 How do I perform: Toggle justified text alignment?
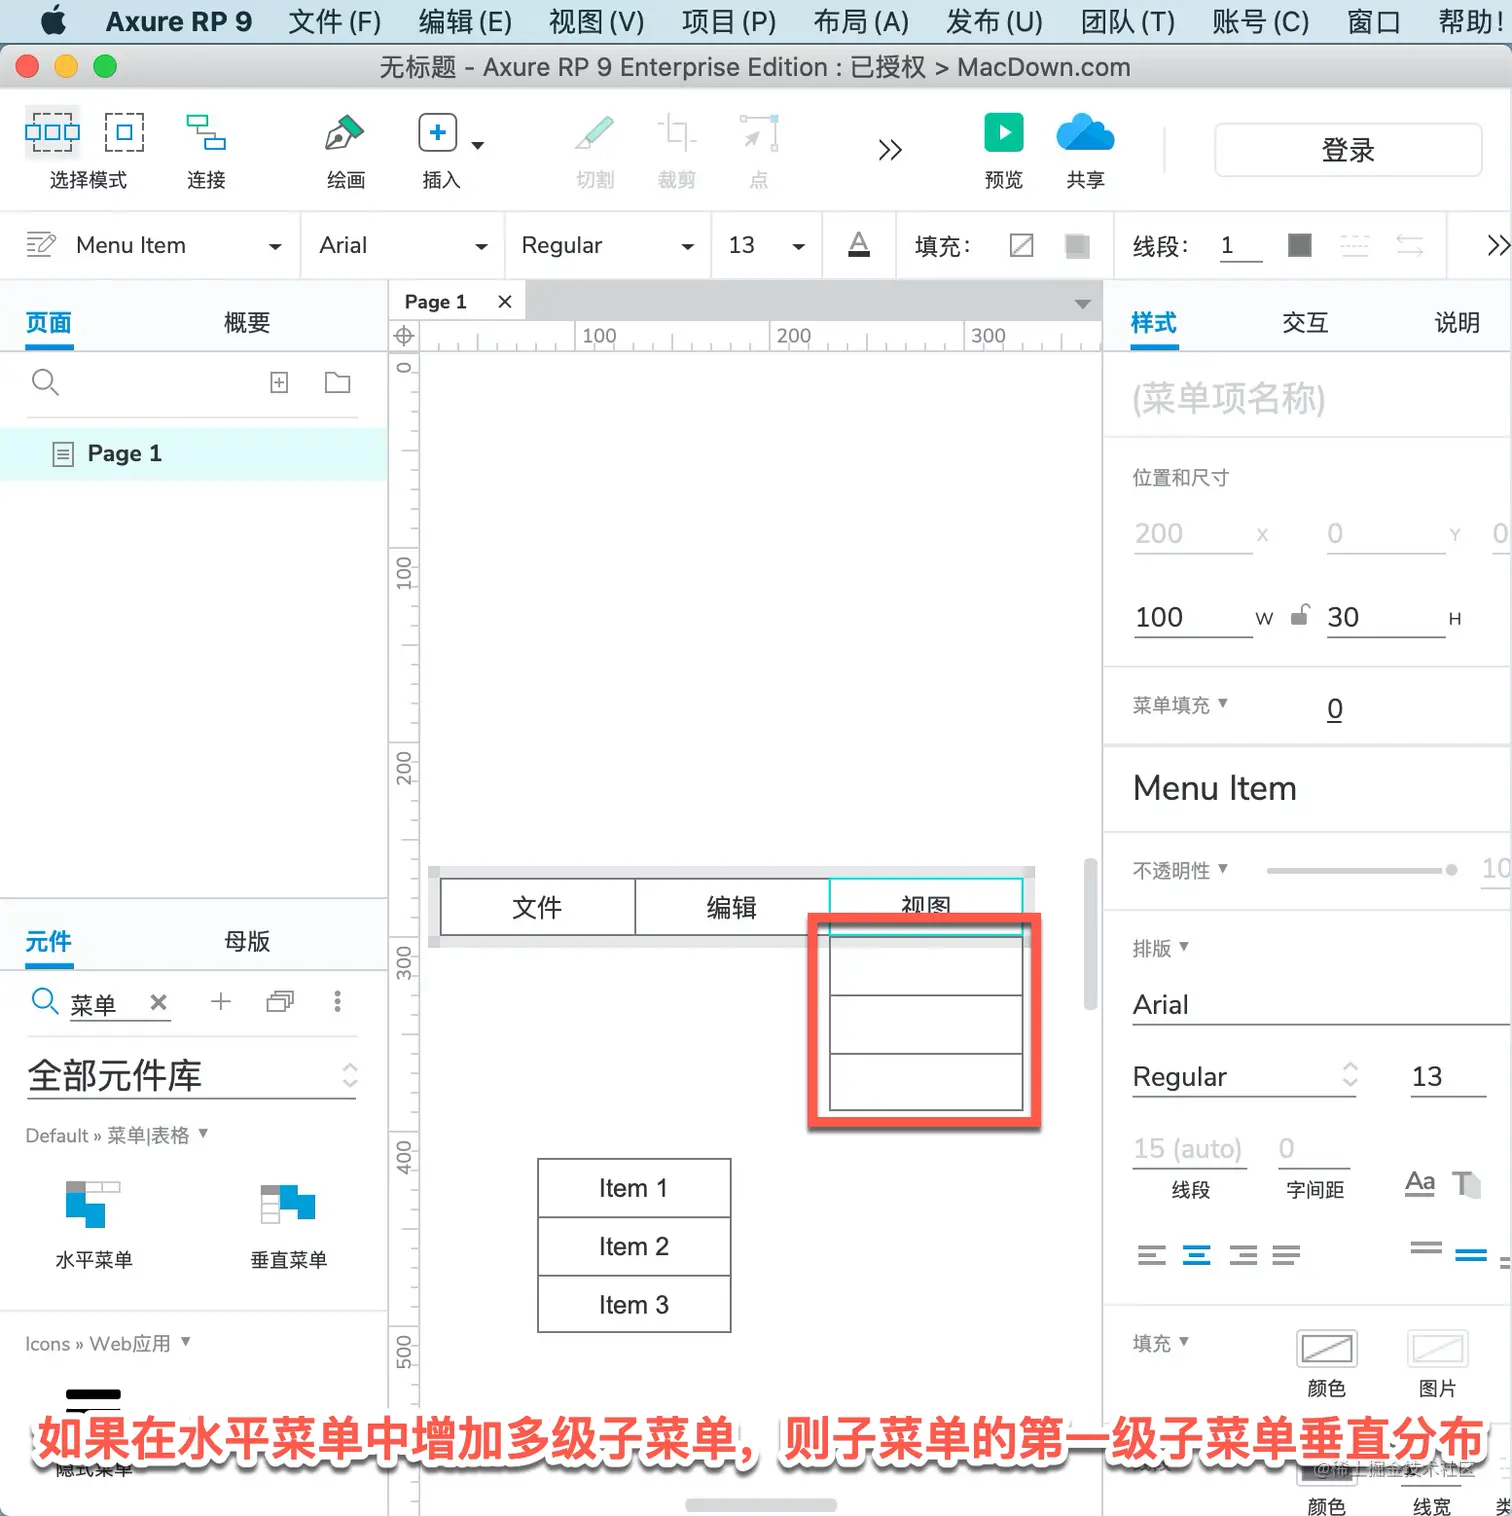pos(1287,1255)
